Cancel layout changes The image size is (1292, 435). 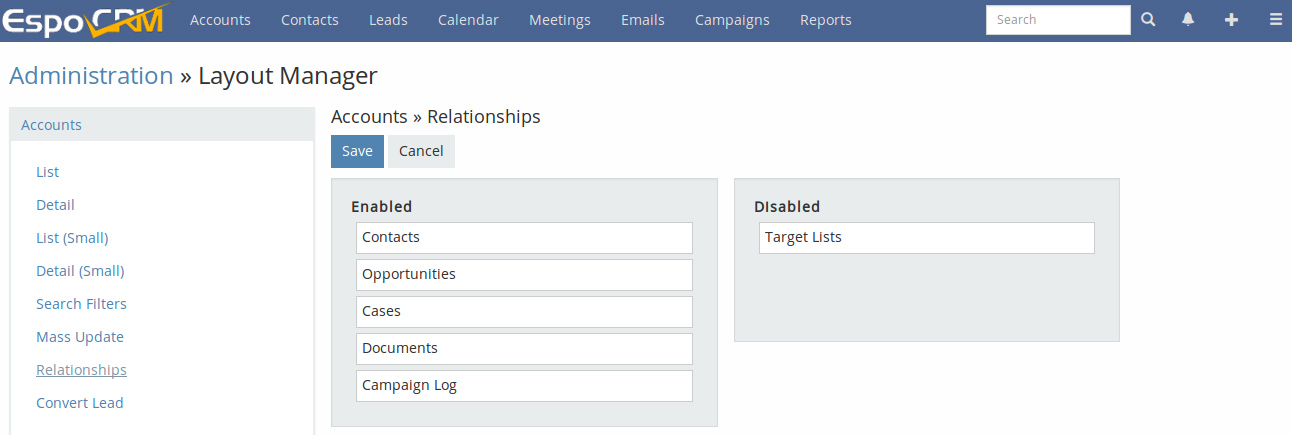[x=421, y=151]
